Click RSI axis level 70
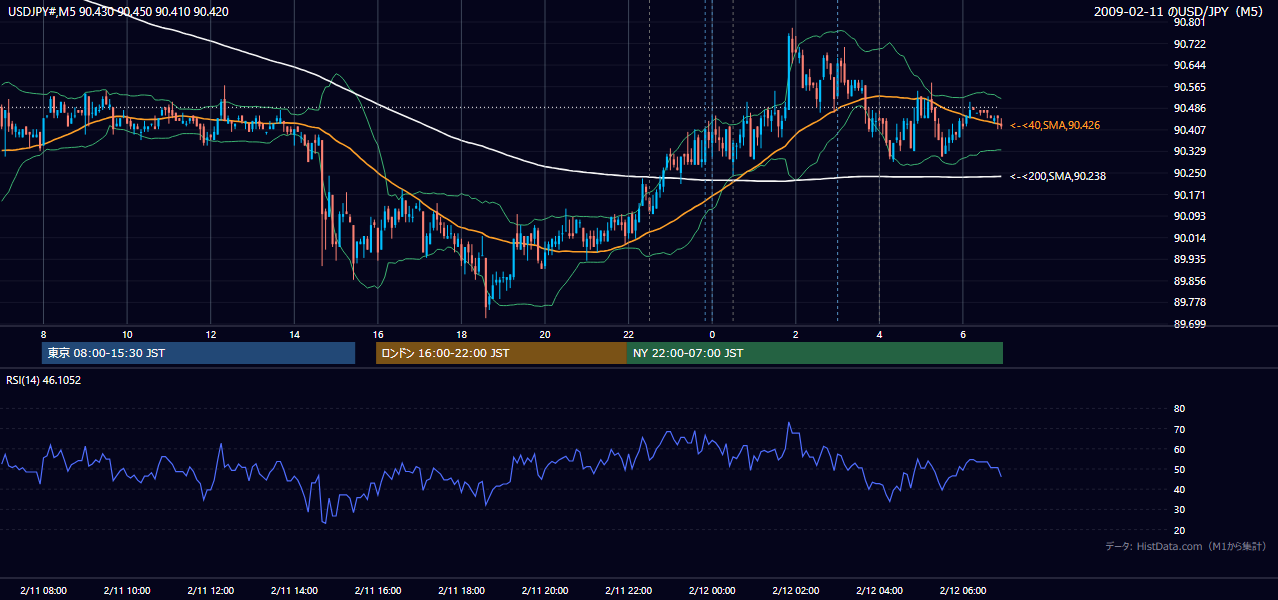 pos(1180,429)
